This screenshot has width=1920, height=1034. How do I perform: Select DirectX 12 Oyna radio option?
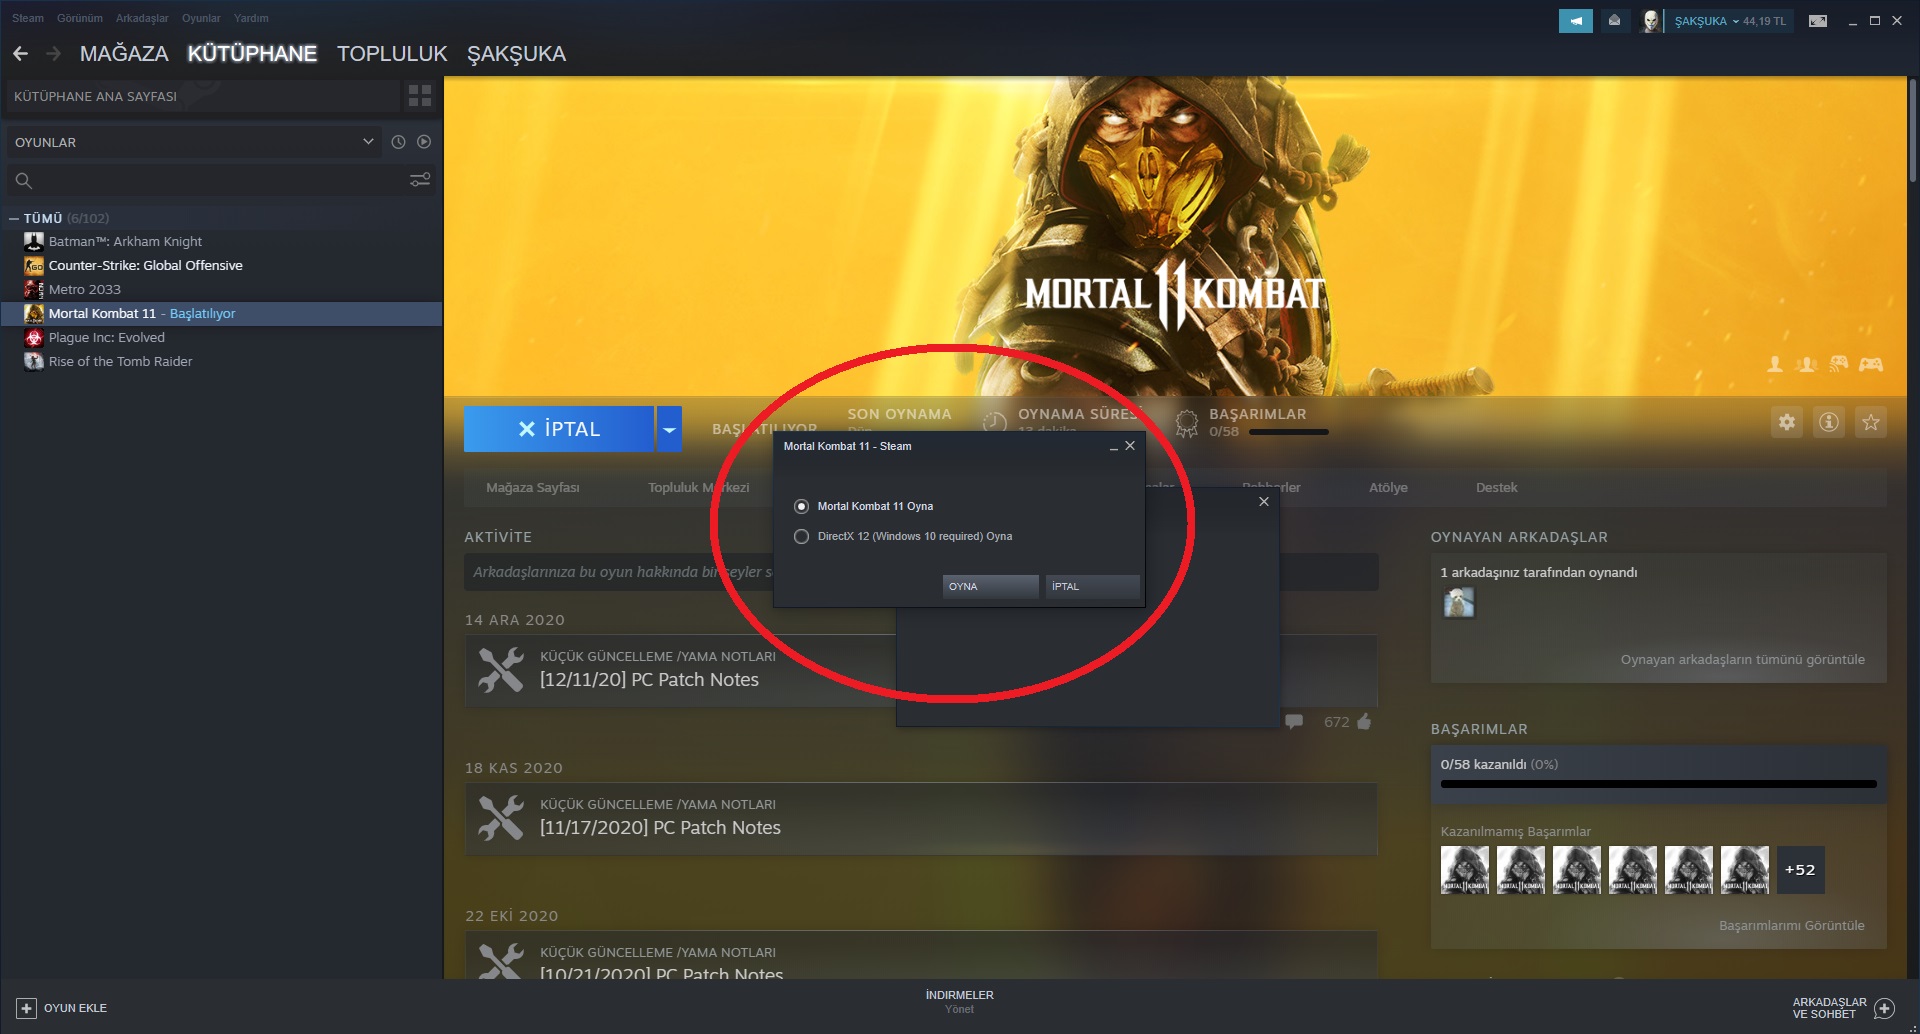coord(801,536)
